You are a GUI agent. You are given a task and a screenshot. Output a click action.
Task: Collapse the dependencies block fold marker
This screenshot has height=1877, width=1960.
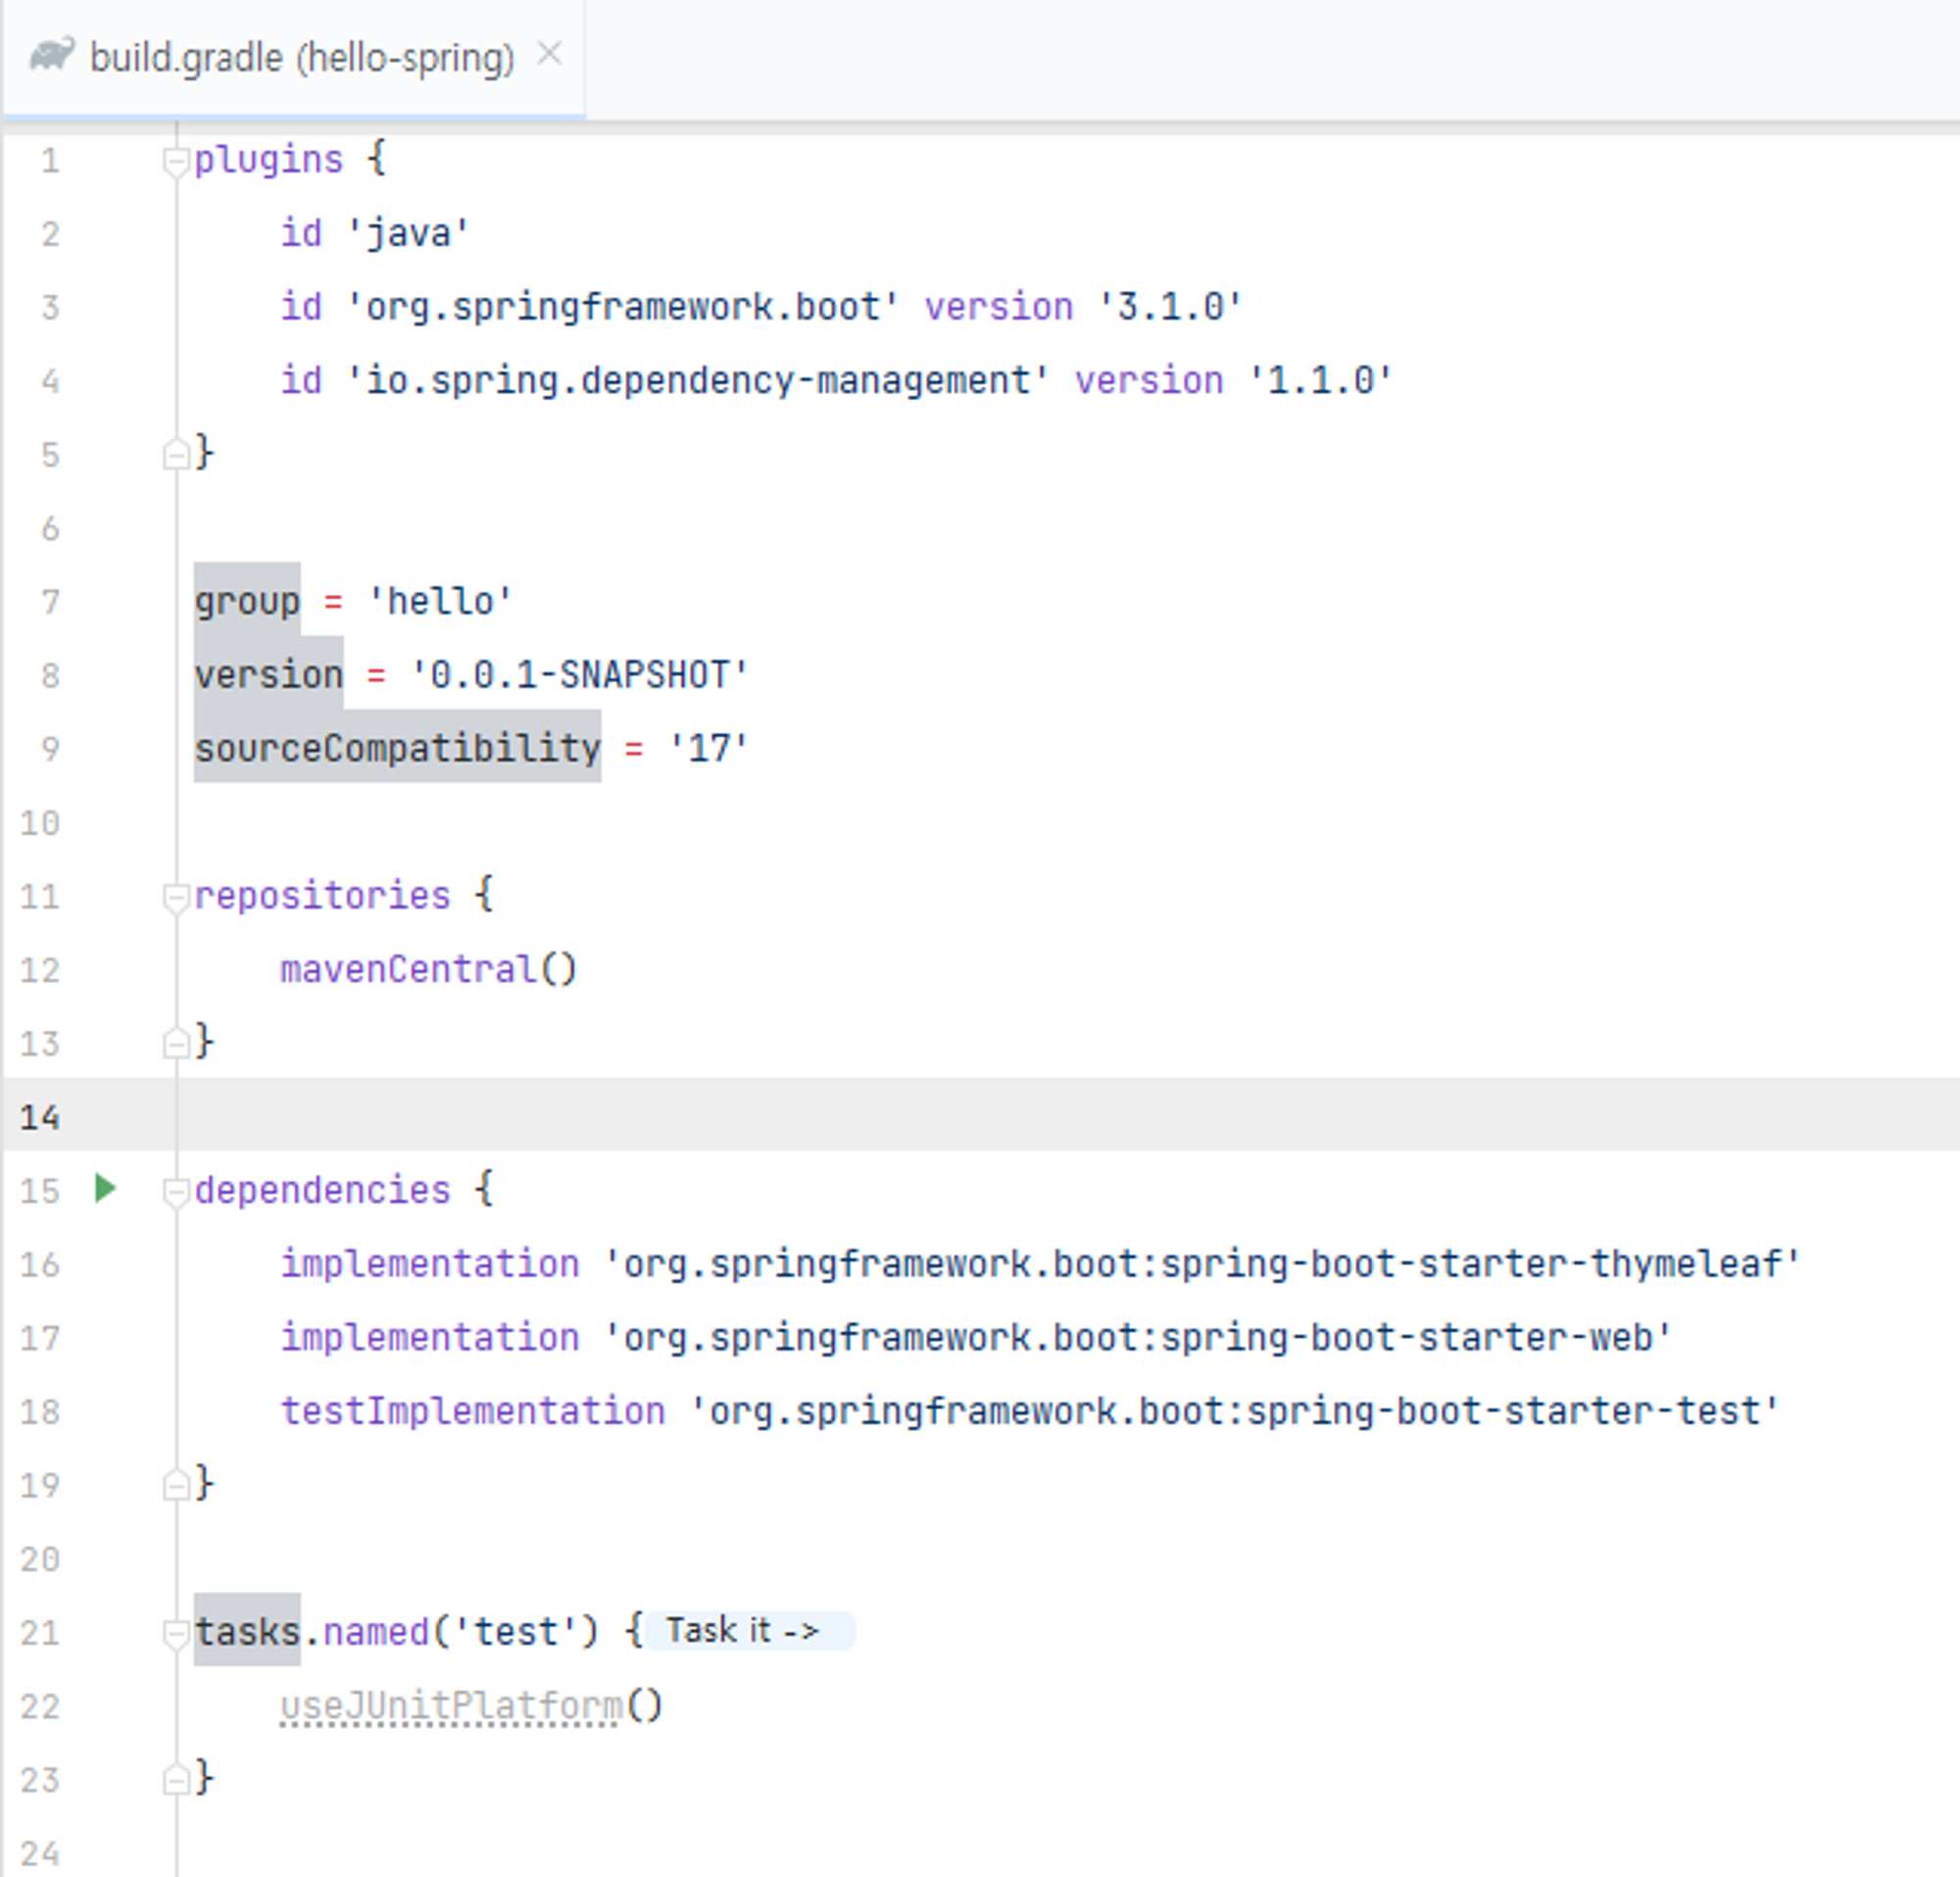(175, 1191)
